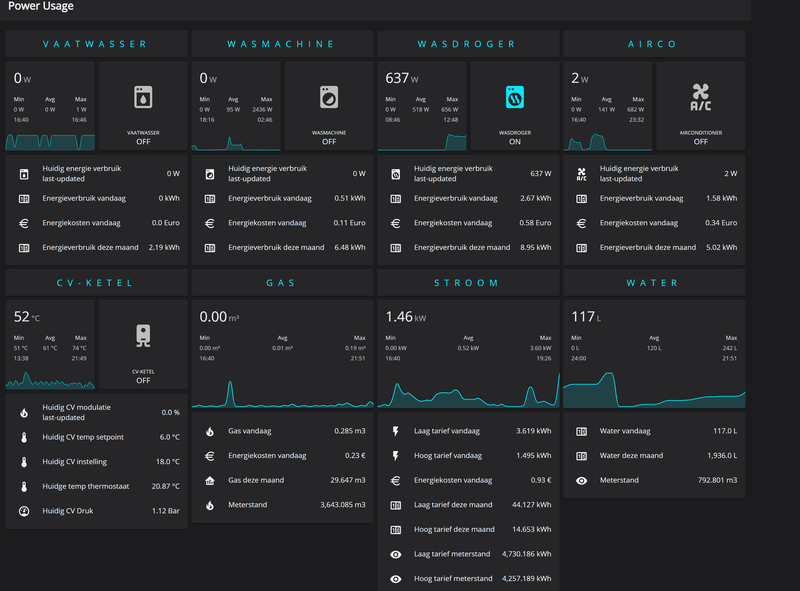This screenshot has height=591, width=800.
Task: Click meter icon beside Water vandaag
Action: click(x=581, y=431)
